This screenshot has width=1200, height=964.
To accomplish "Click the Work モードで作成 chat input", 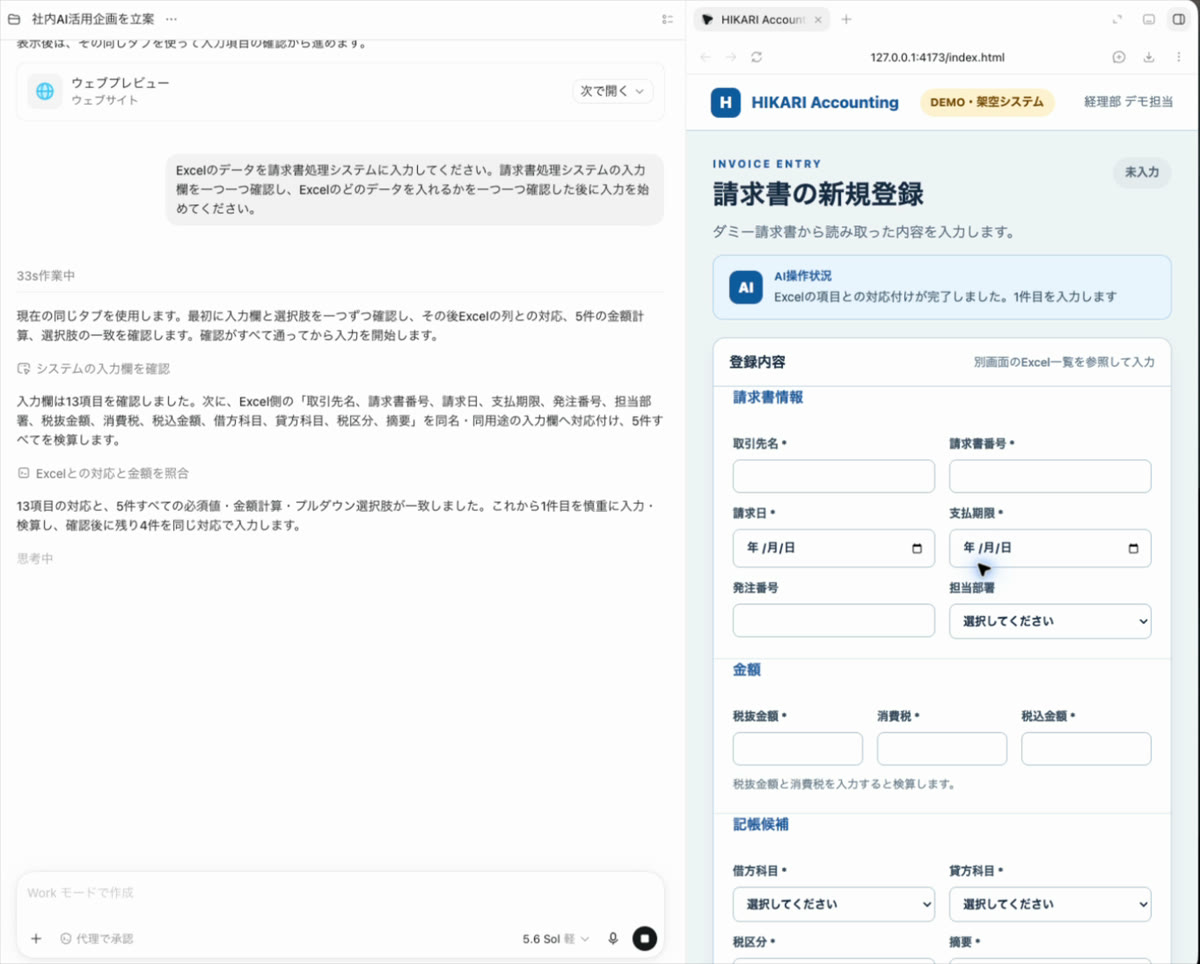I will [340, 893].
